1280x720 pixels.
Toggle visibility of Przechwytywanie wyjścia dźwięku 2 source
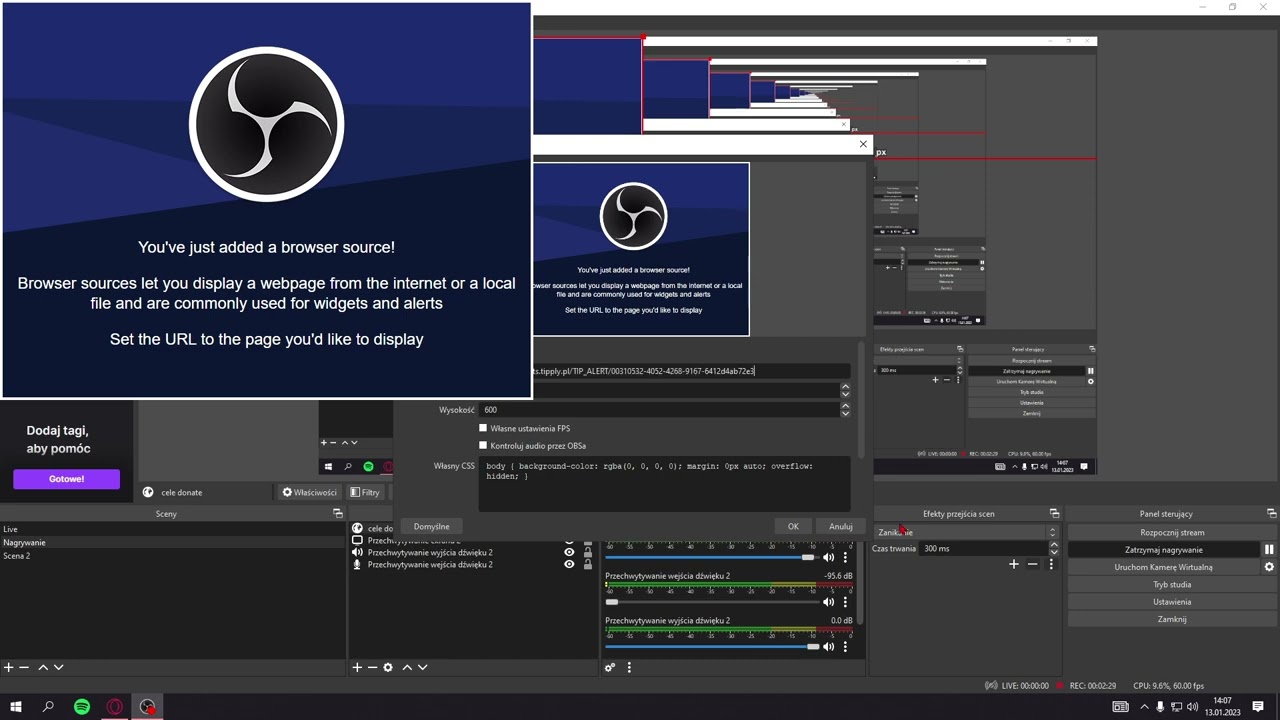[x=569, y=552]
